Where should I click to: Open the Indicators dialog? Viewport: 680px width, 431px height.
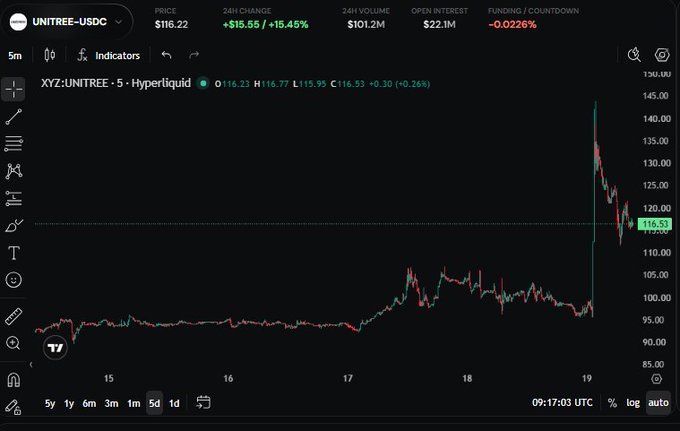[109, 56]
